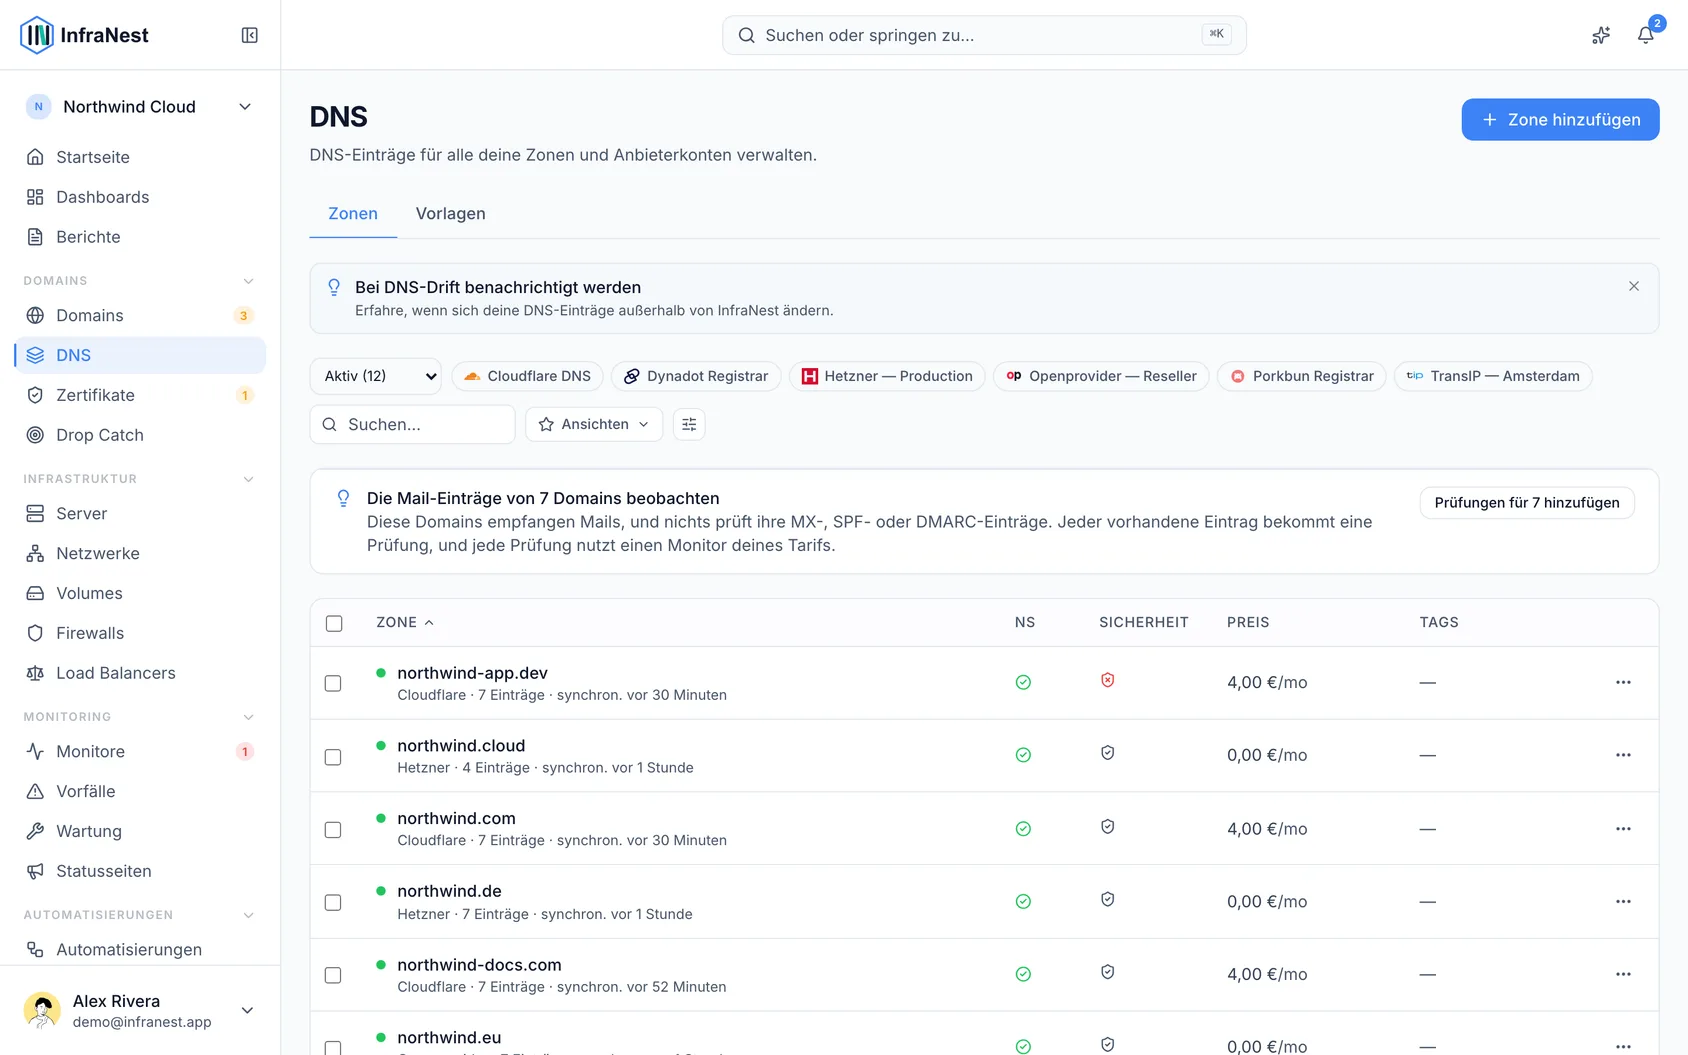
Task: Open filter settings sliders icon
Action: (689, 424)
